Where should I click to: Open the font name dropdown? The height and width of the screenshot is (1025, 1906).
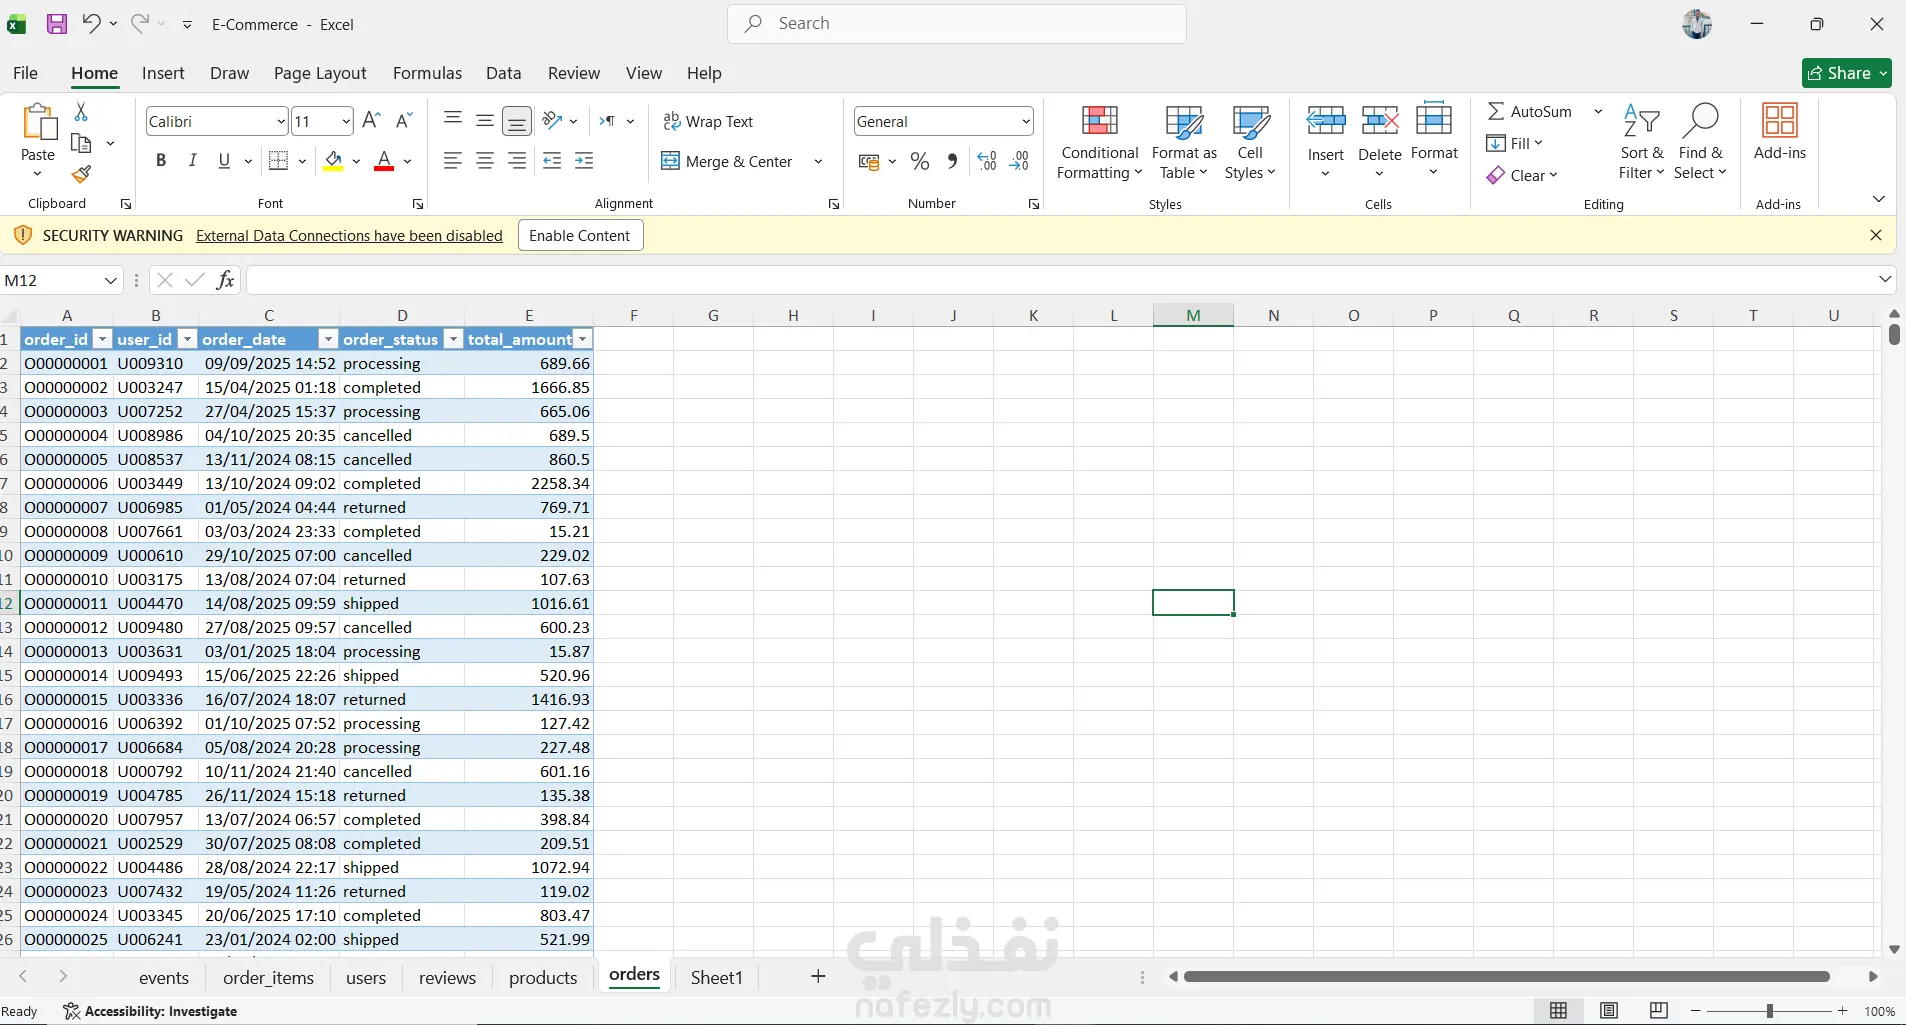281,122
